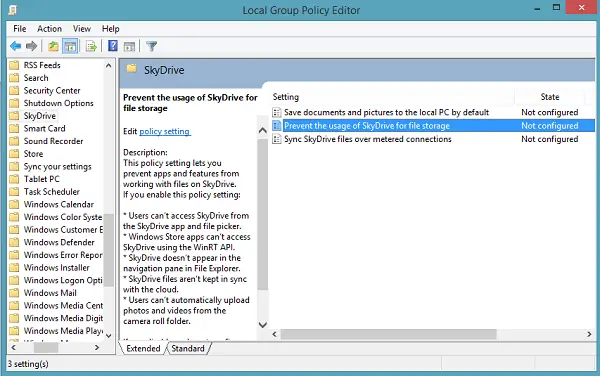Open the policy setting link

pyautogui.click(x=165, y=132)
